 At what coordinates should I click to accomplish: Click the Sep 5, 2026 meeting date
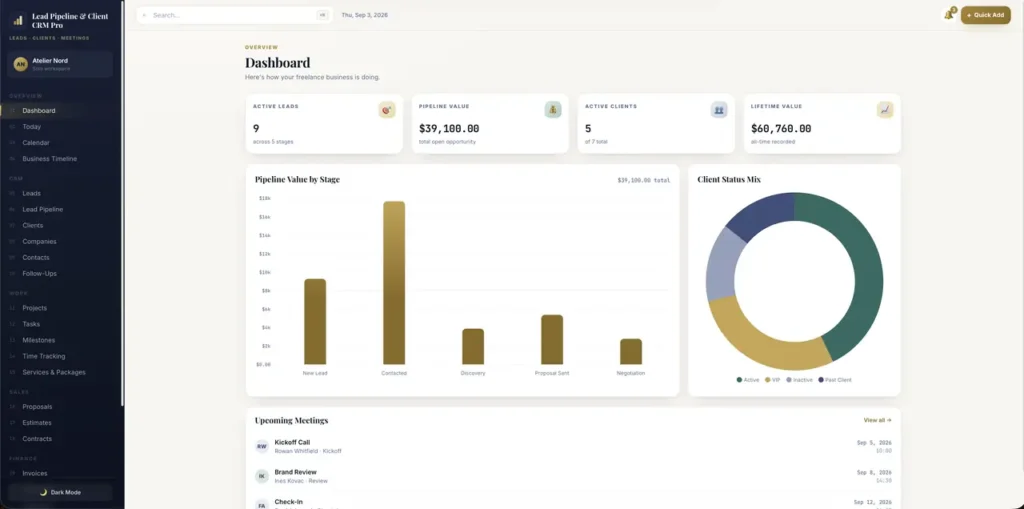point(874,442)
